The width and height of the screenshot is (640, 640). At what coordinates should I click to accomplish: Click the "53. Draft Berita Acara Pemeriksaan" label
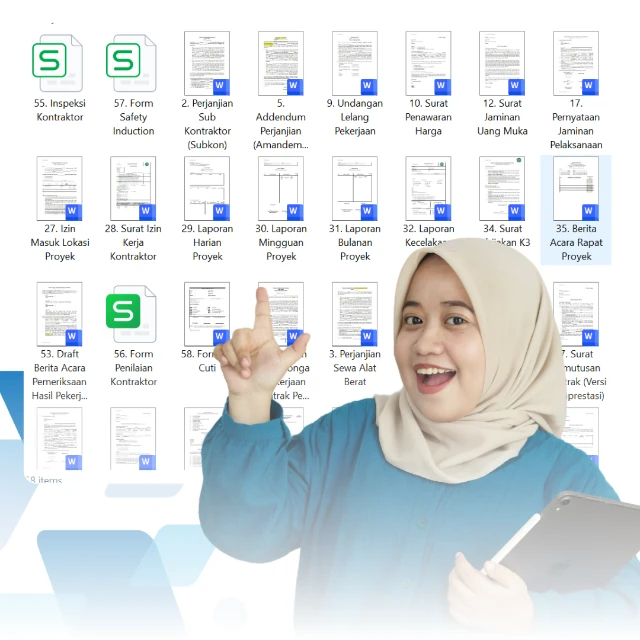coord(60,375)
